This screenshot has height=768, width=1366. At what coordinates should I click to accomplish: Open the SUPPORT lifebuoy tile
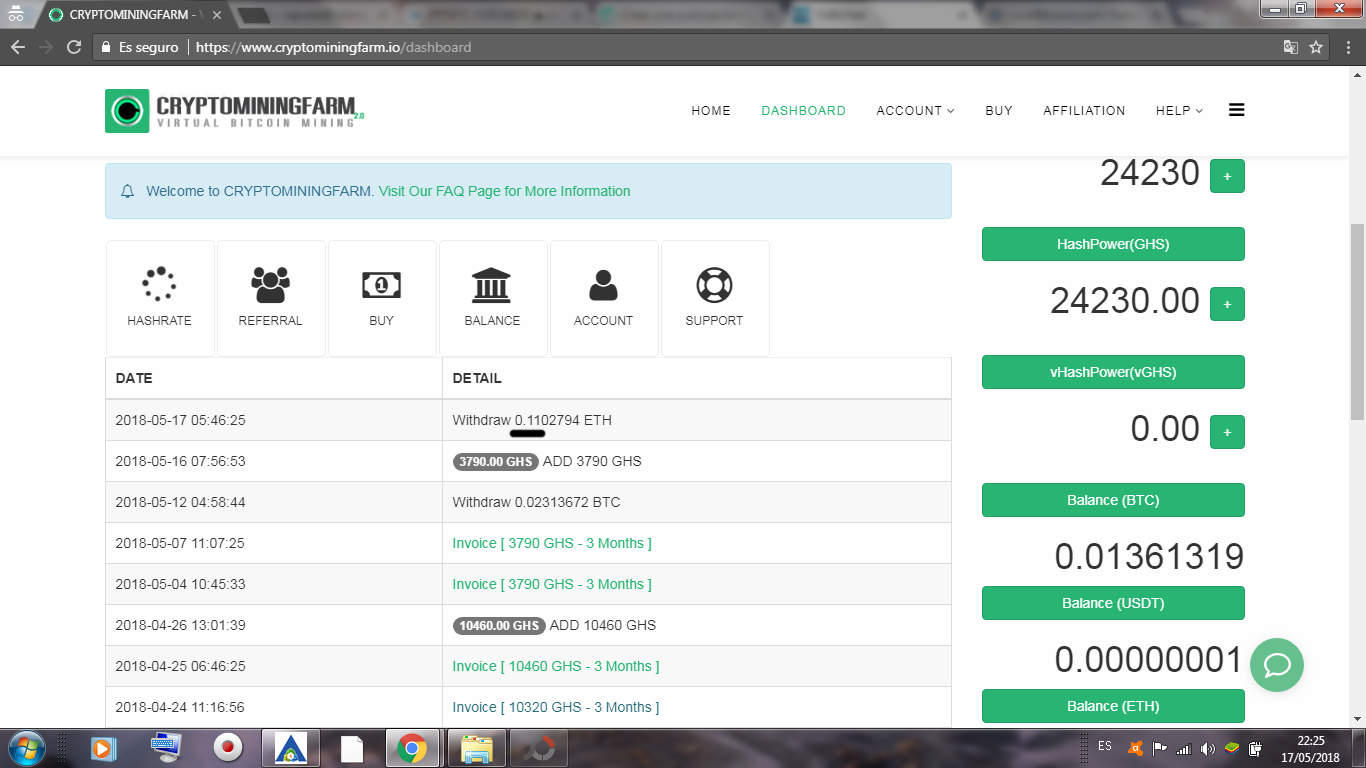715,298
